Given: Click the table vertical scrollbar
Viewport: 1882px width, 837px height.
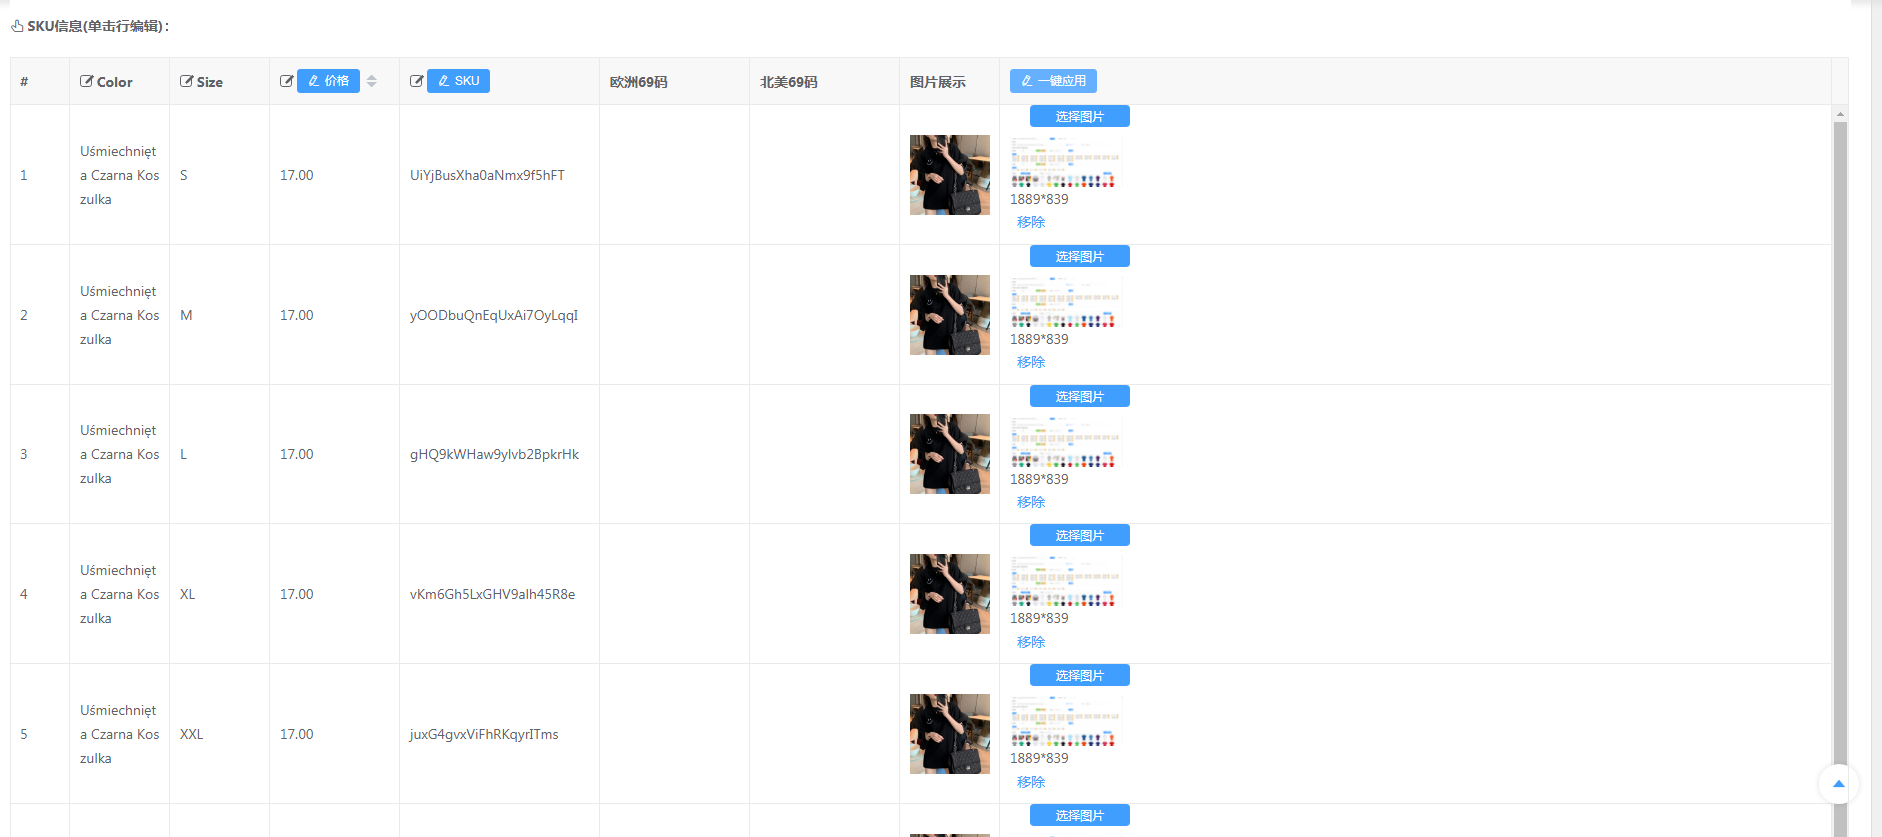Looking at the screenshot, I should 1840,450.
